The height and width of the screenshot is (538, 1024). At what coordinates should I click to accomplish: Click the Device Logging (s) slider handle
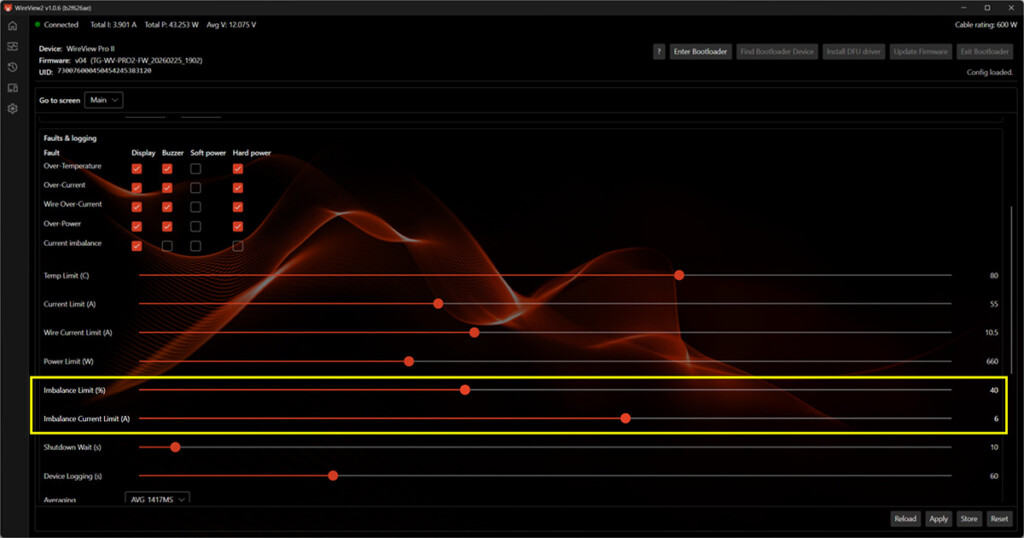333,476
